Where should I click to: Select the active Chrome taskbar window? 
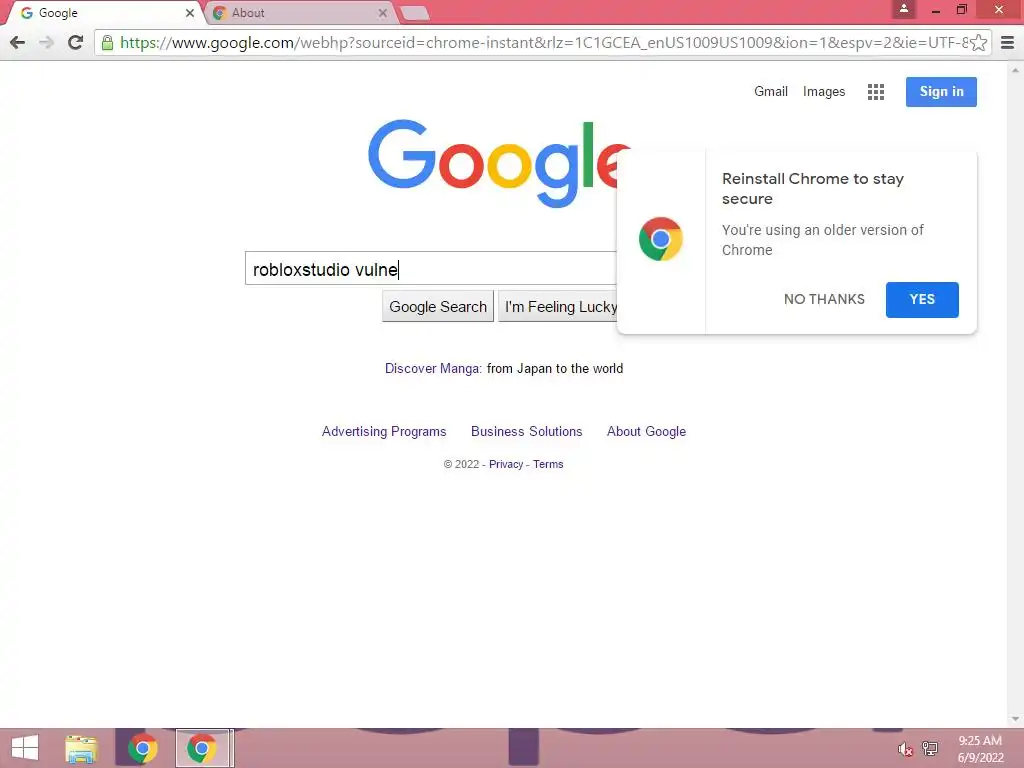(202, 748)
